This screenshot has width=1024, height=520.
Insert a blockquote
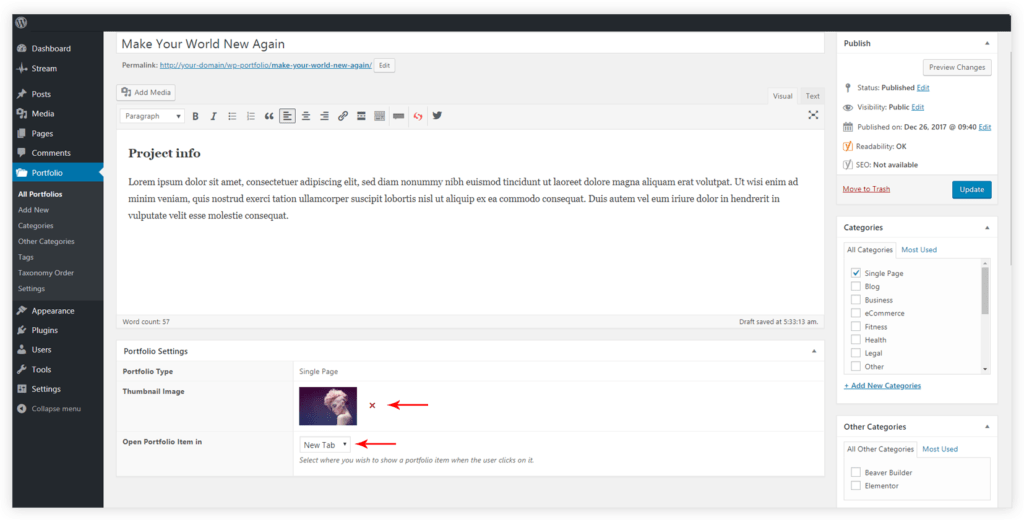click(269, 116)
